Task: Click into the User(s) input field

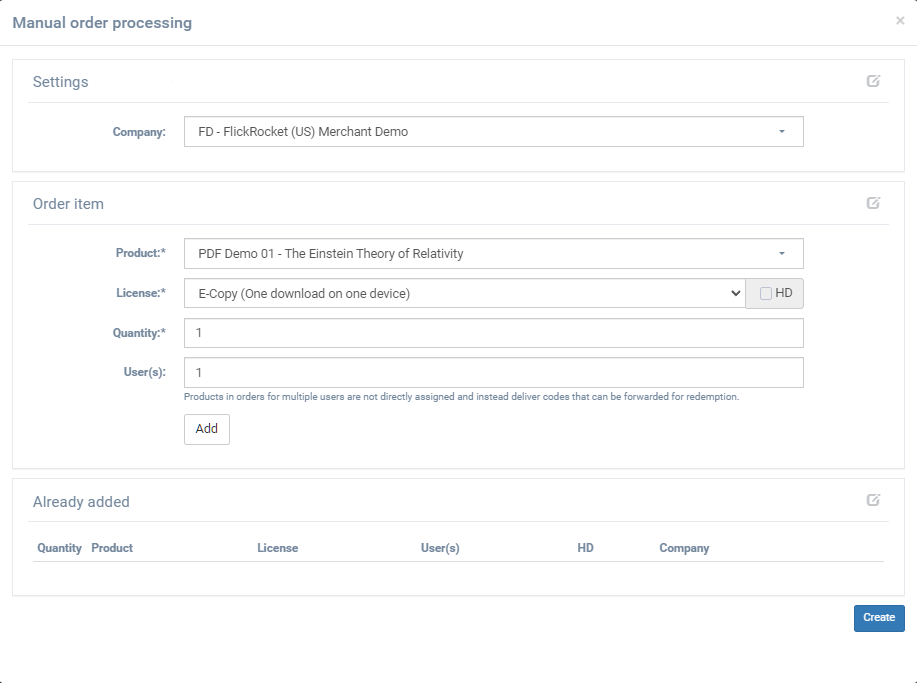Action: (x=493, y=372)
